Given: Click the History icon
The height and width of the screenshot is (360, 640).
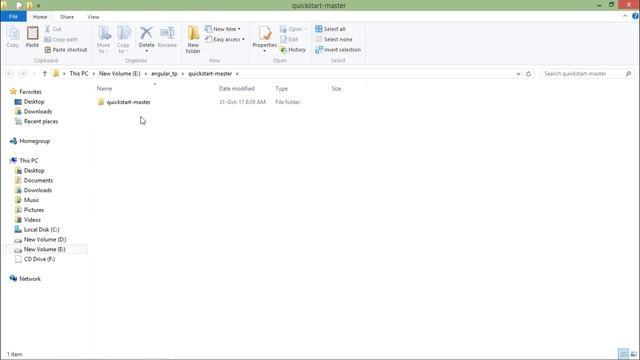Looking at the screenshot, I should tap(283, 50).
